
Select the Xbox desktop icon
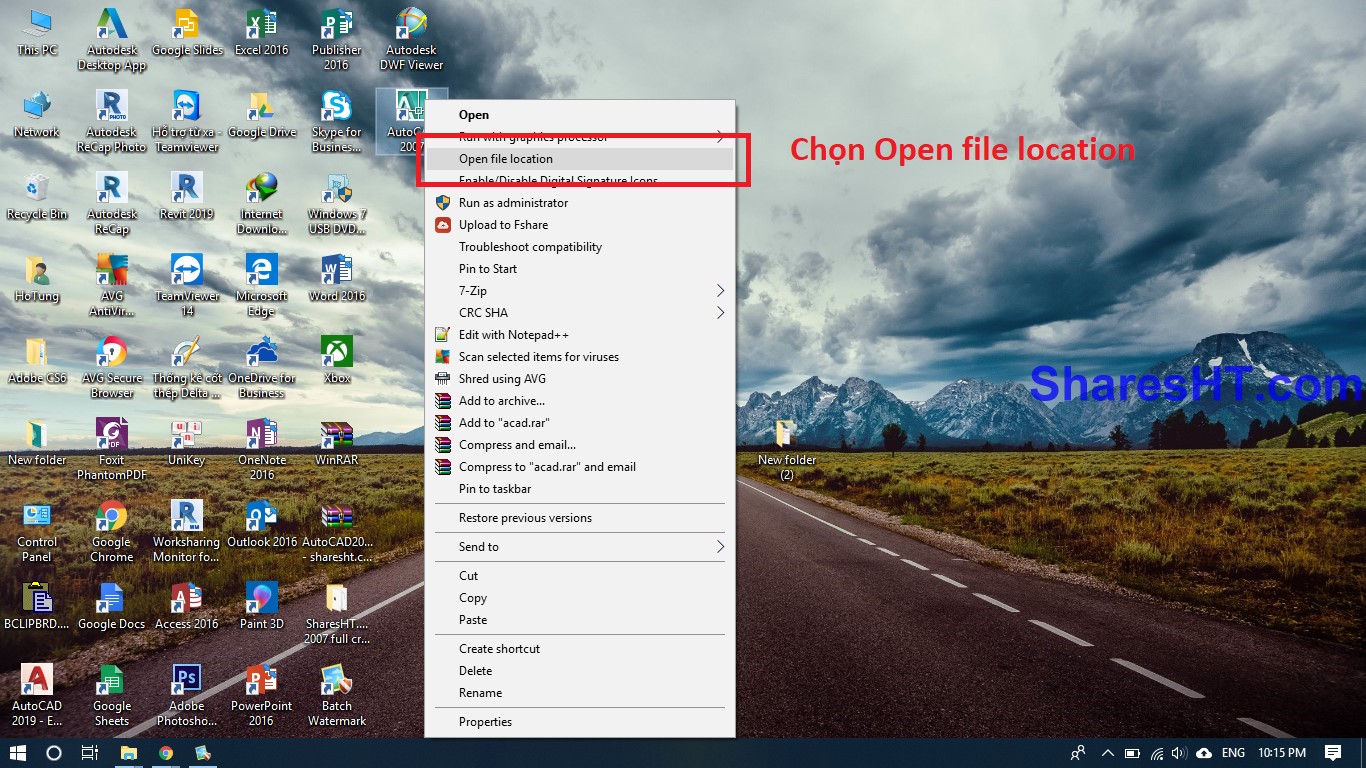[337, 361]
